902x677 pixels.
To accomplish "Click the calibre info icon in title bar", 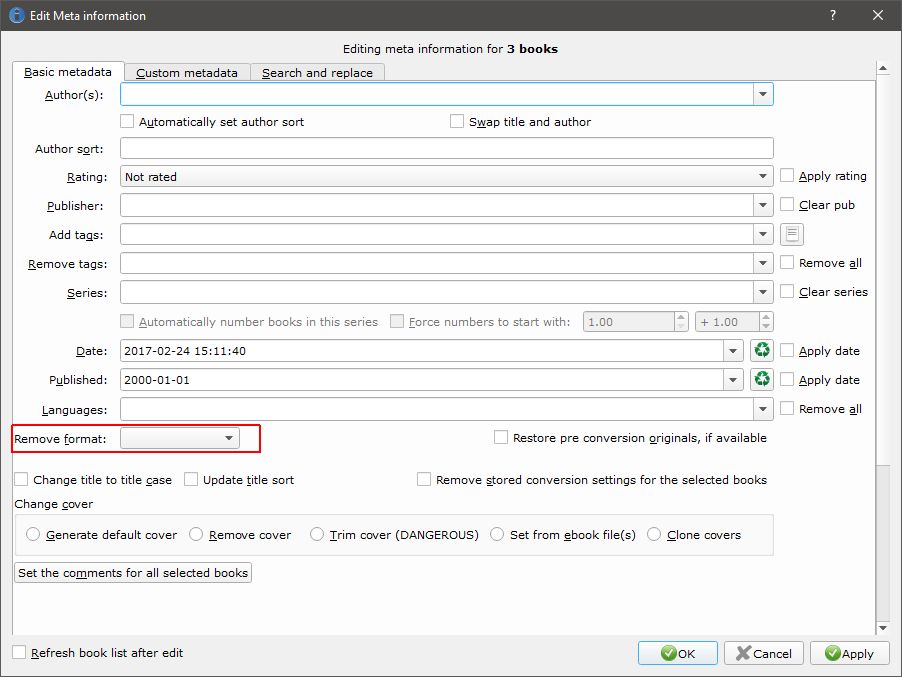I will (x=17, y=16).
